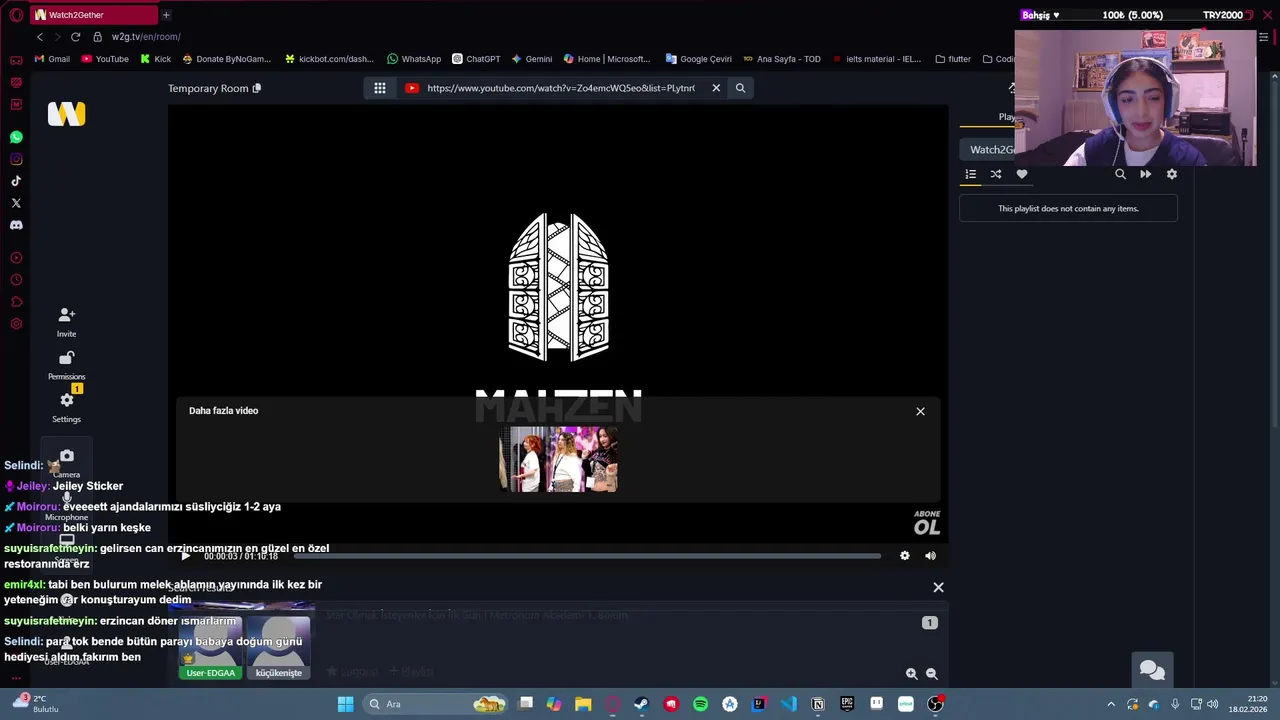Clear the YouTube URL field

[716, 88]
